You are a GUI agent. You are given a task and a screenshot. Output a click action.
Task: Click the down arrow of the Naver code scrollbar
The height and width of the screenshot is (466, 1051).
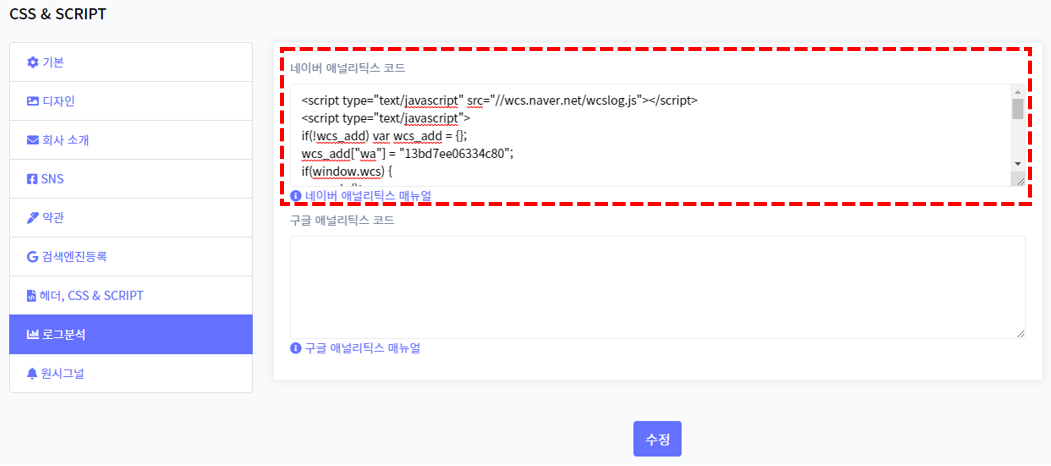[1017, 164]
